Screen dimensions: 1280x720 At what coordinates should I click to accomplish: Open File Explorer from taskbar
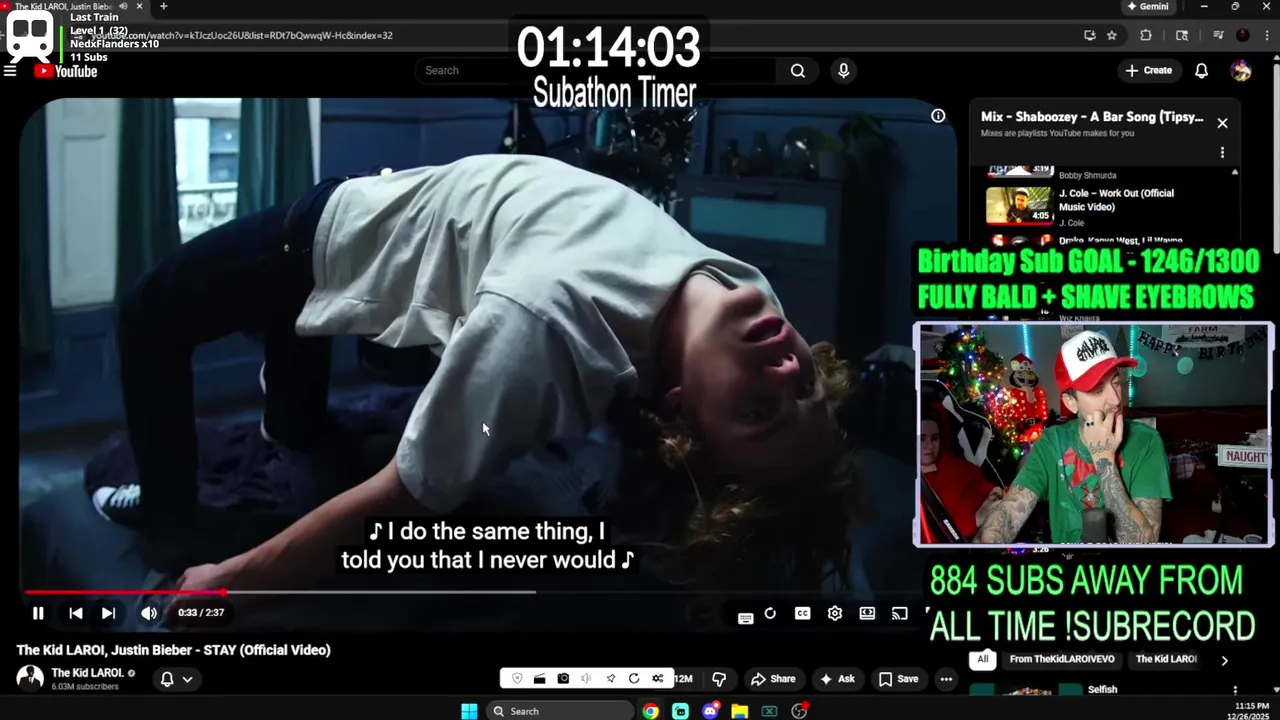[740, 711]
